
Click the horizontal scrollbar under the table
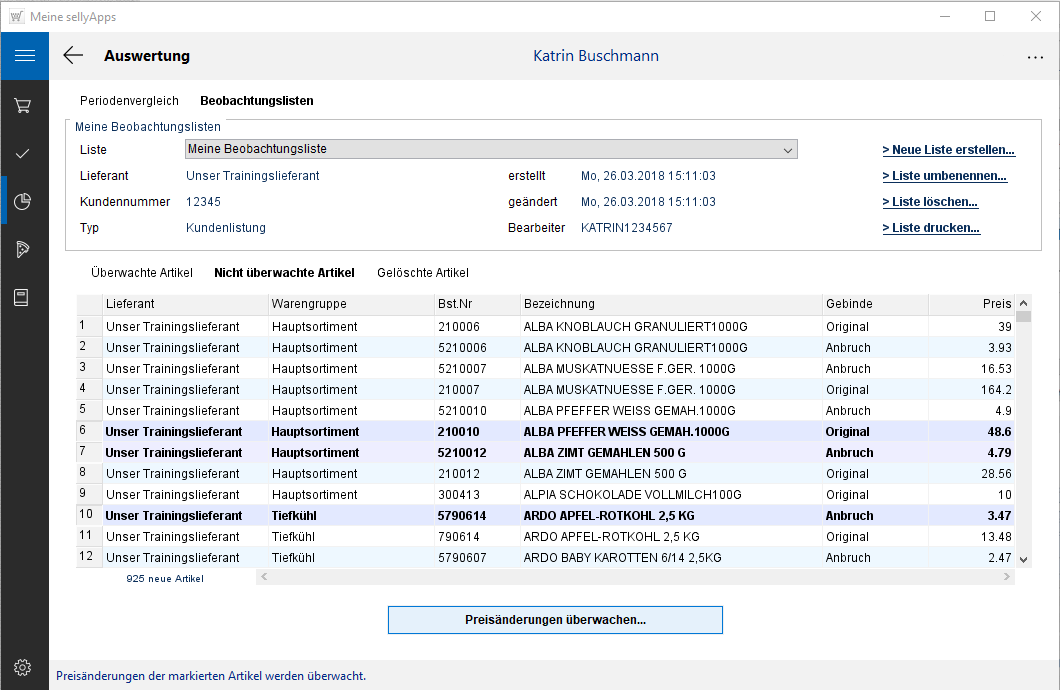635,577
